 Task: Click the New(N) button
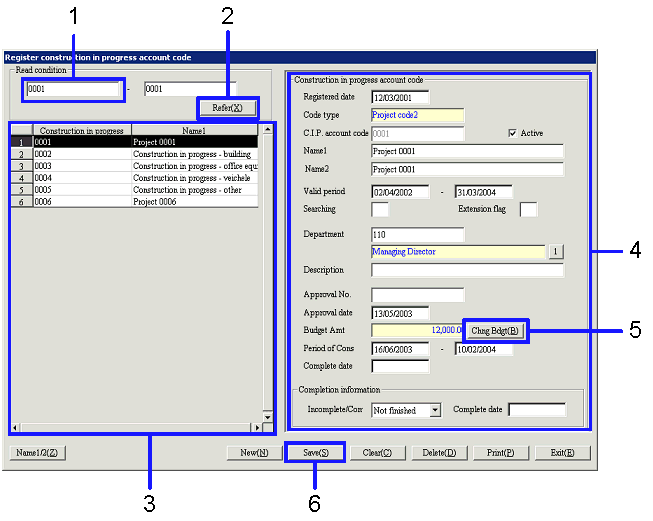coord(253,453)
